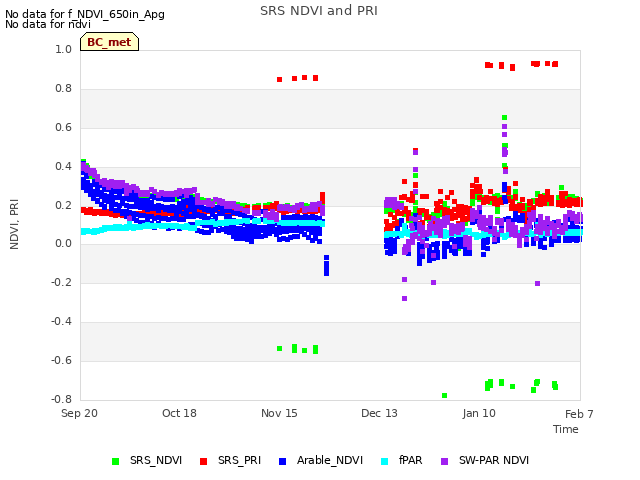Click the Feb 7 x-axis tick label

click(x=579, y=414)
